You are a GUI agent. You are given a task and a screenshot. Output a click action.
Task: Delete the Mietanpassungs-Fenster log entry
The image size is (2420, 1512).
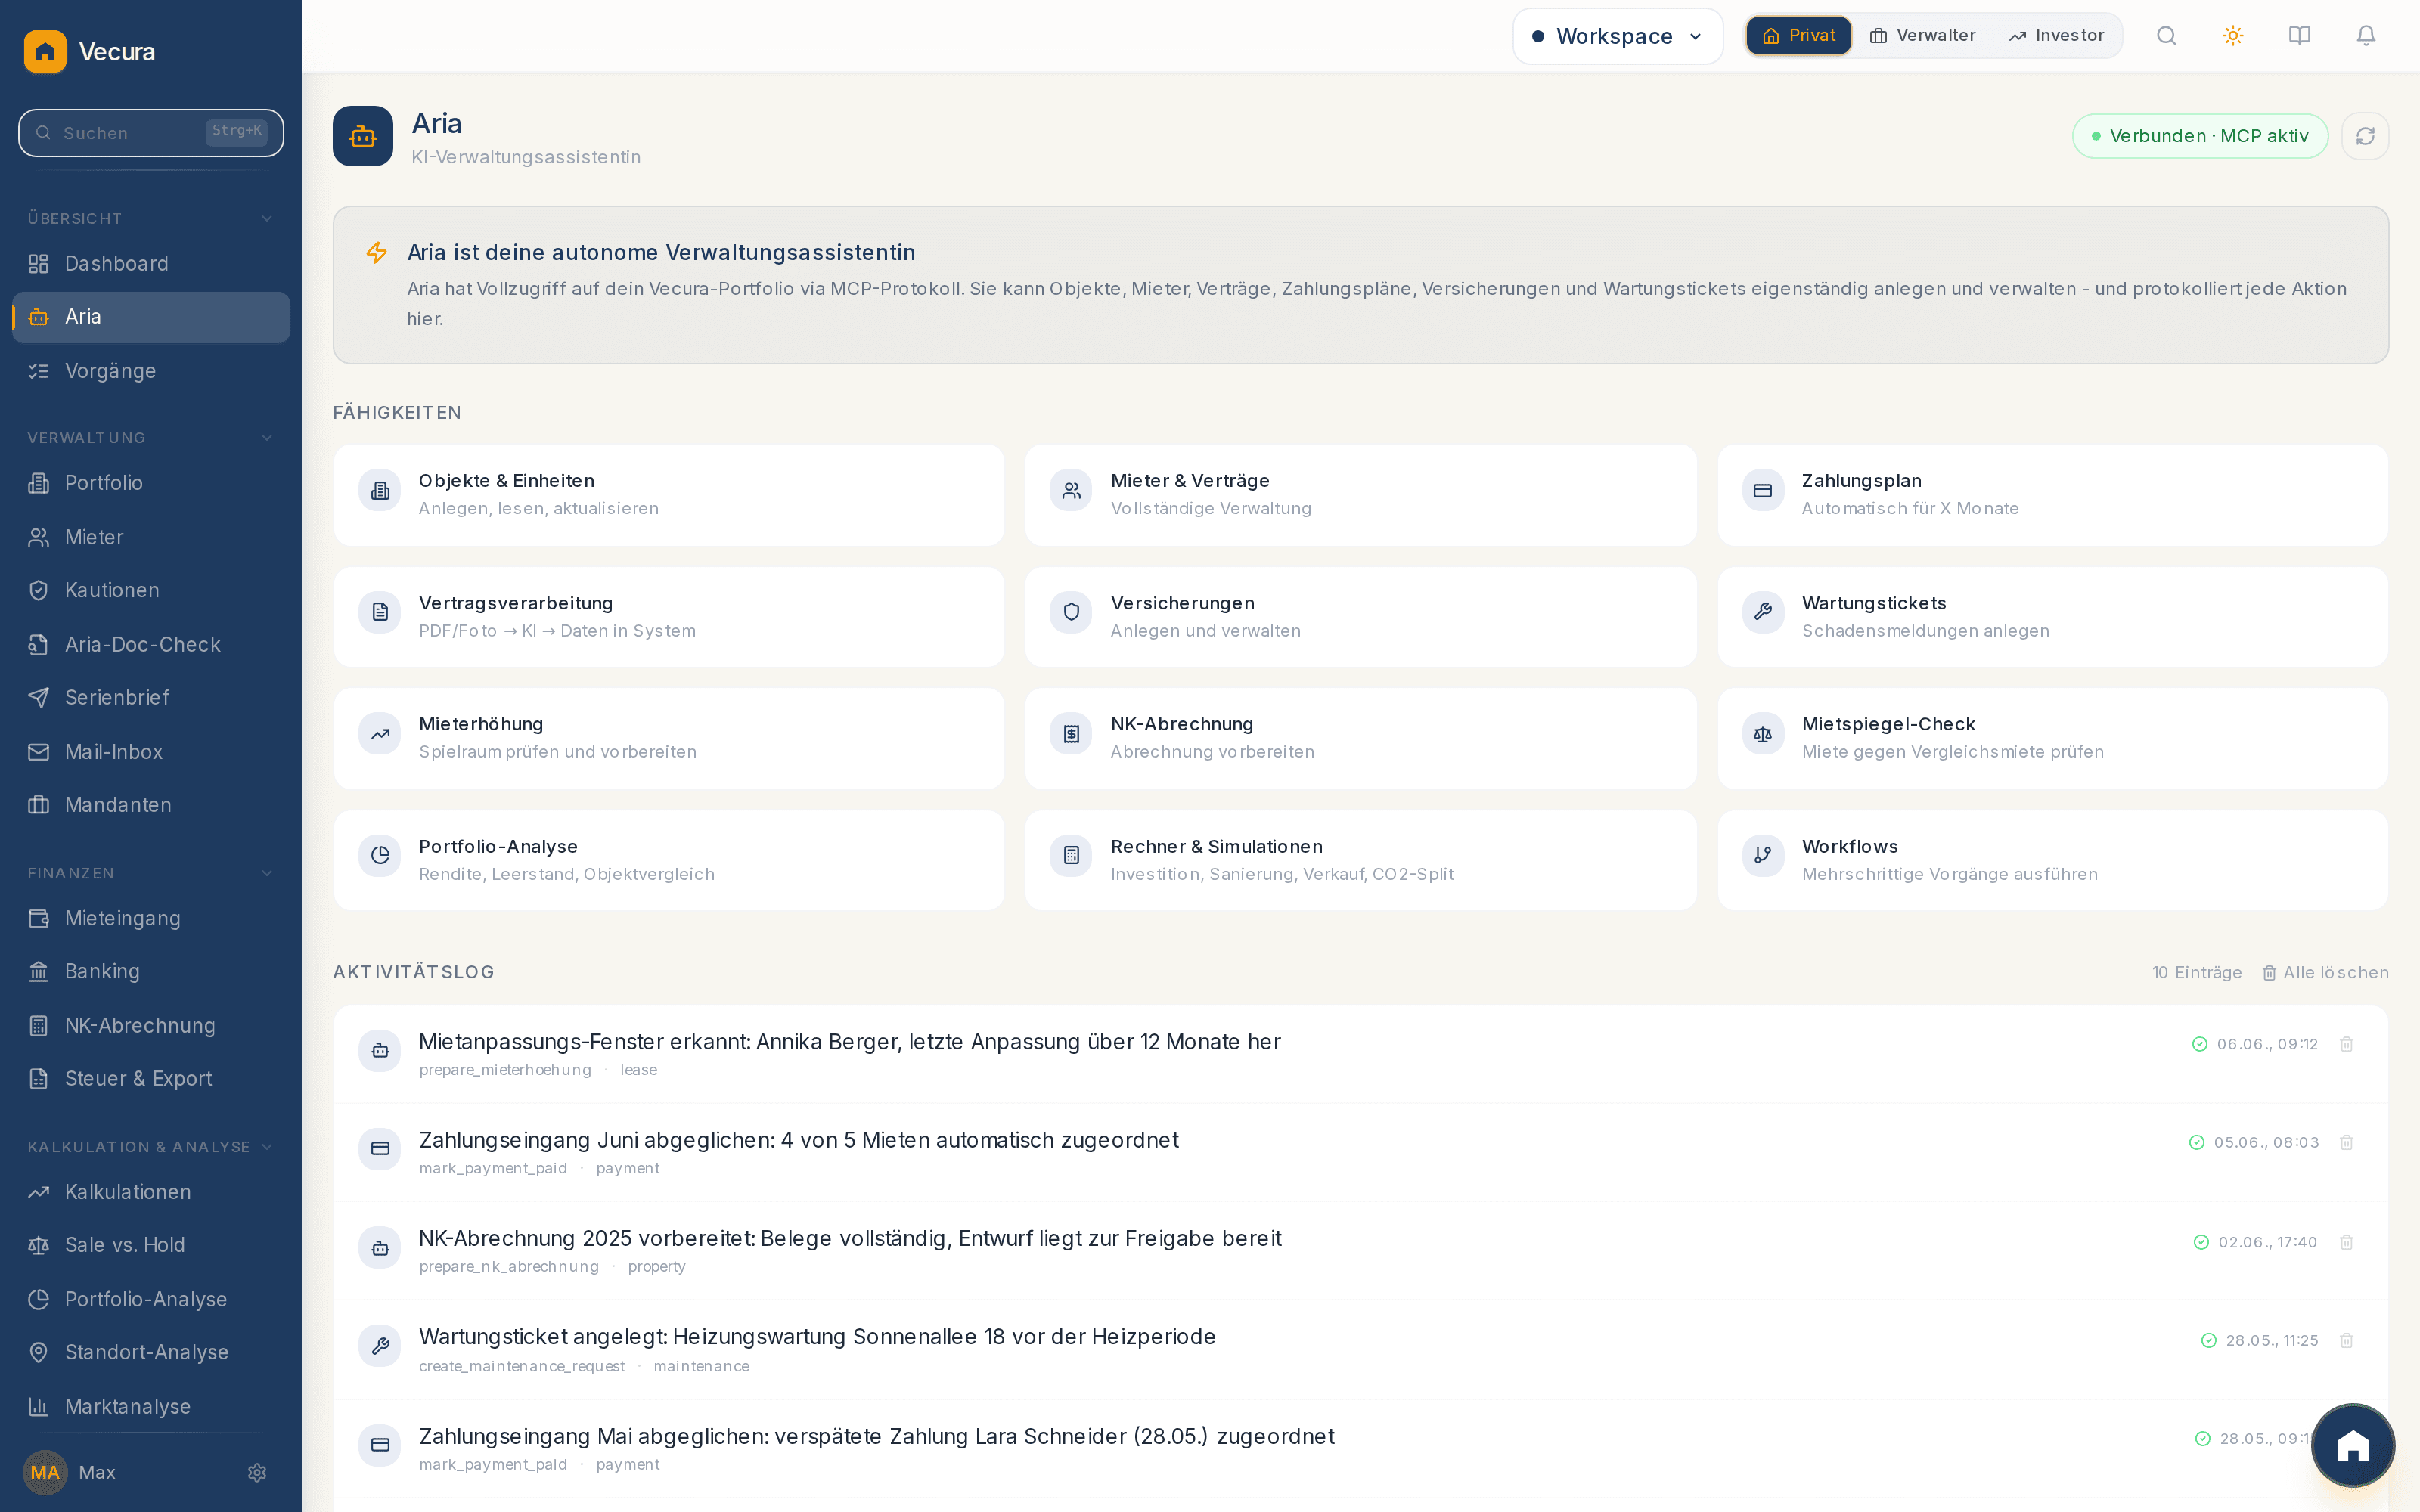(2347, 1044)
